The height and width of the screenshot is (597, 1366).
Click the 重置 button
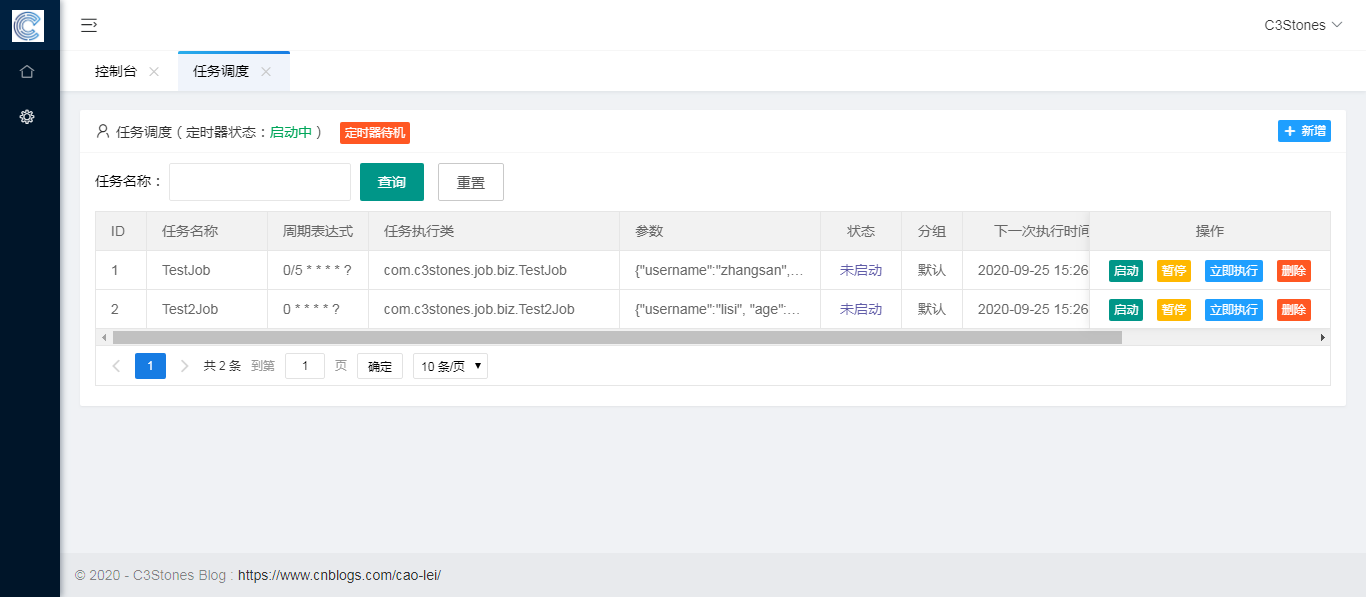pyautogui.click(x=471, y=182)
